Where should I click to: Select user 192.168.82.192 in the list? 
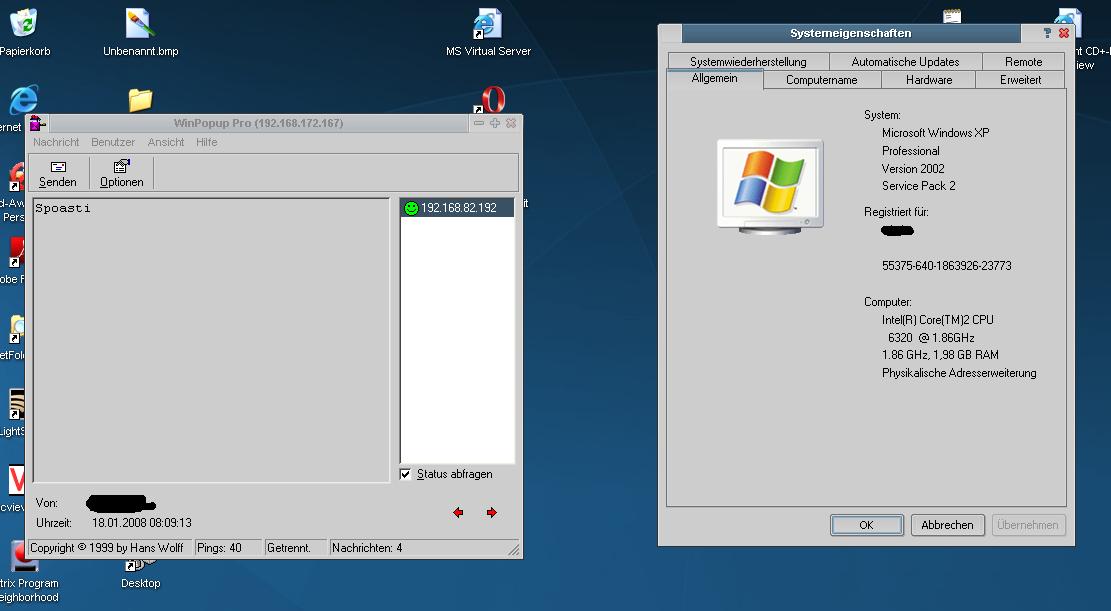(x=457, y=208)
